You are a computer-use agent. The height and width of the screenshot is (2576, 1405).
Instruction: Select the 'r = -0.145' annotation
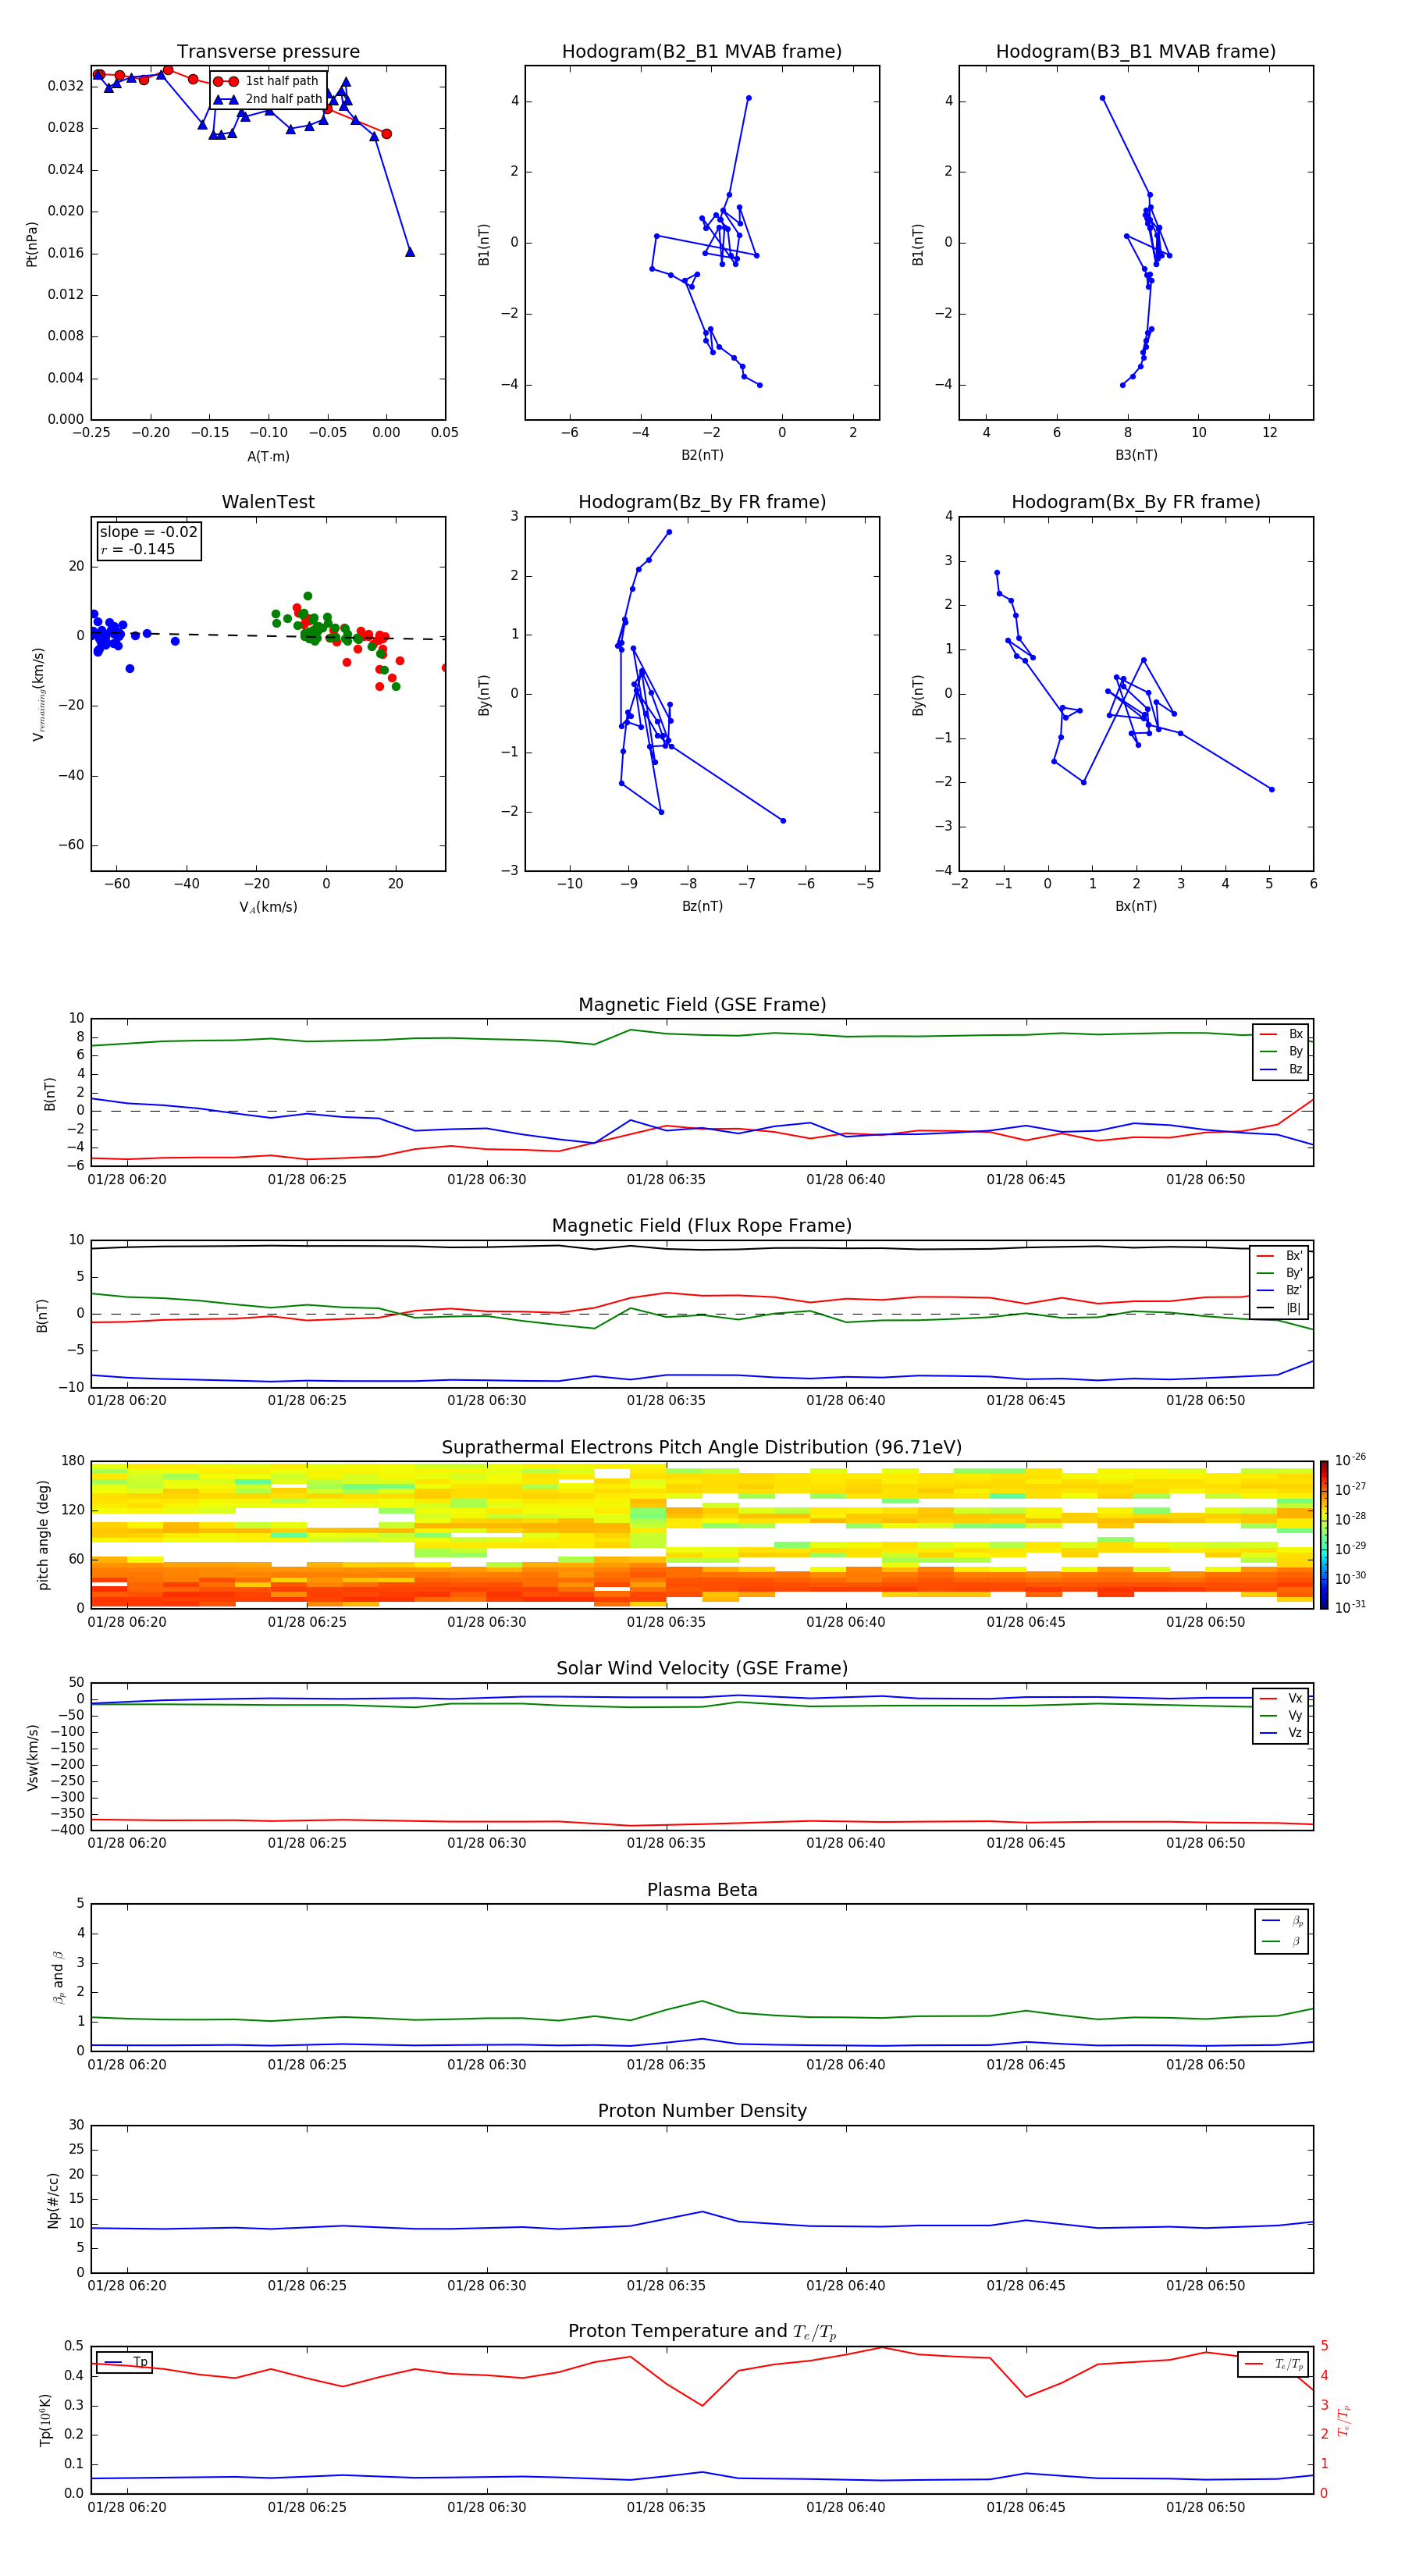coord(138,549)
